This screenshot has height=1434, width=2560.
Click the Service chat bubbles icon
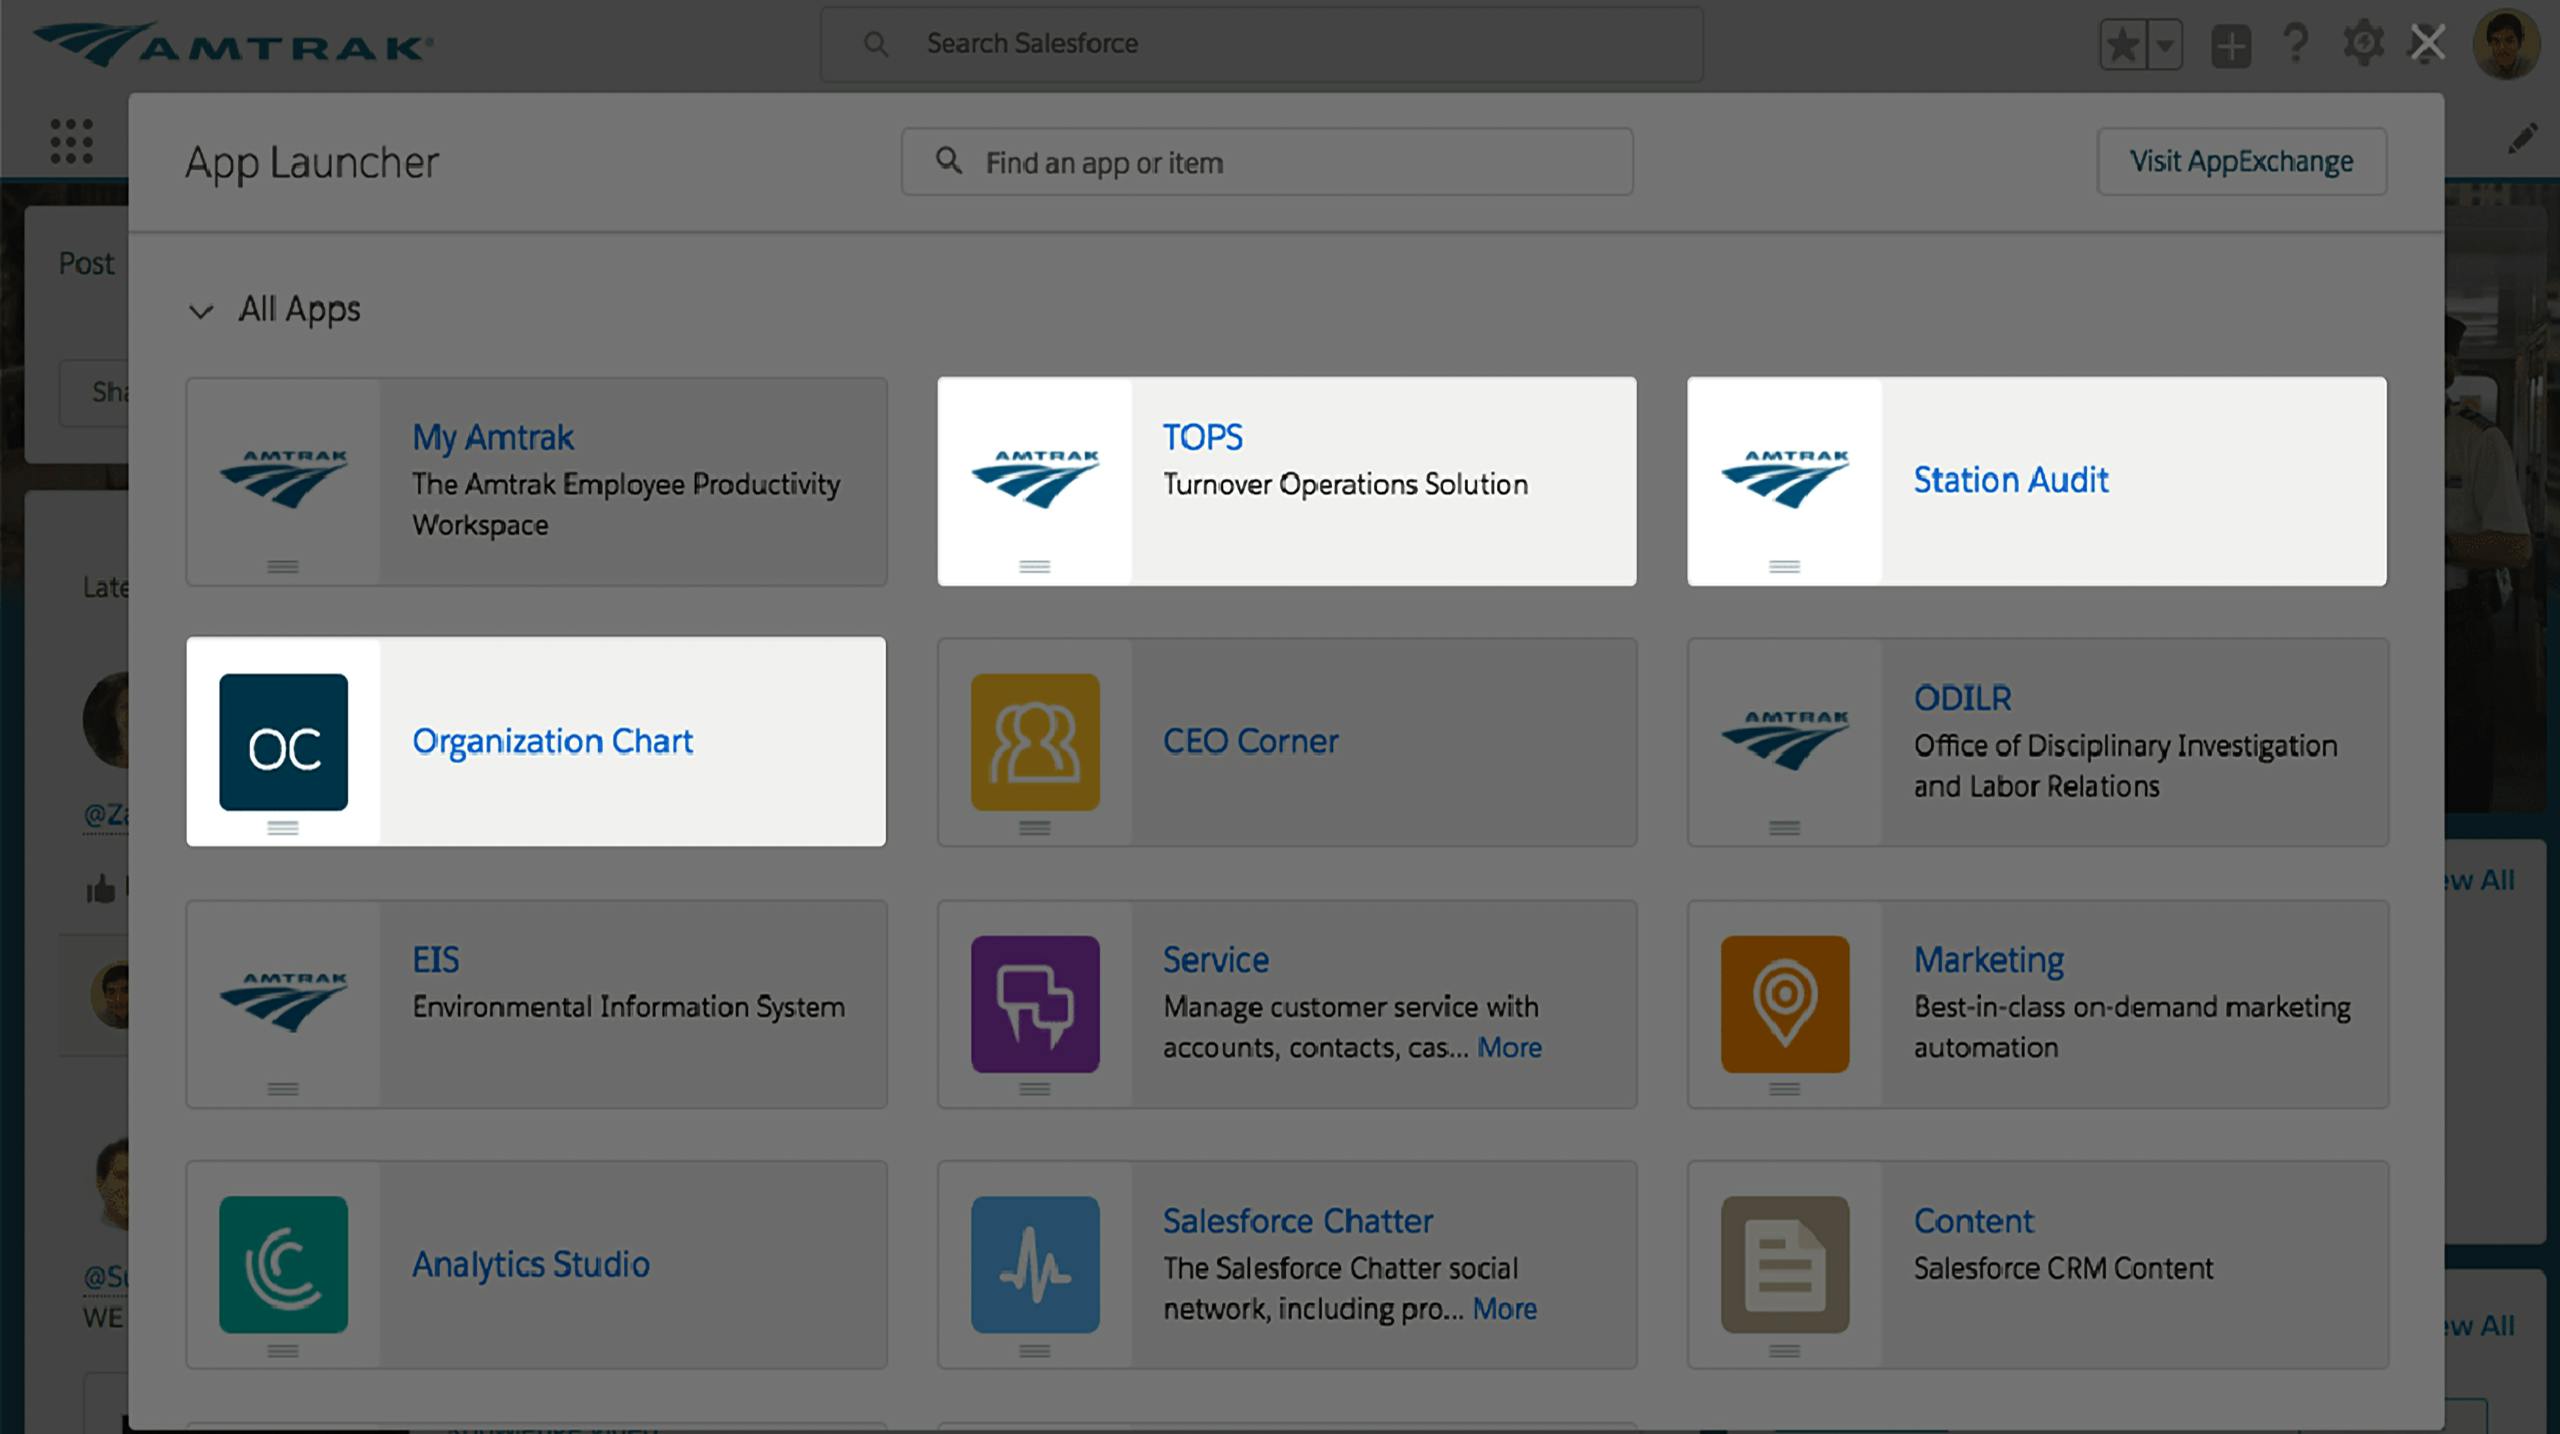point(1035,1004)
